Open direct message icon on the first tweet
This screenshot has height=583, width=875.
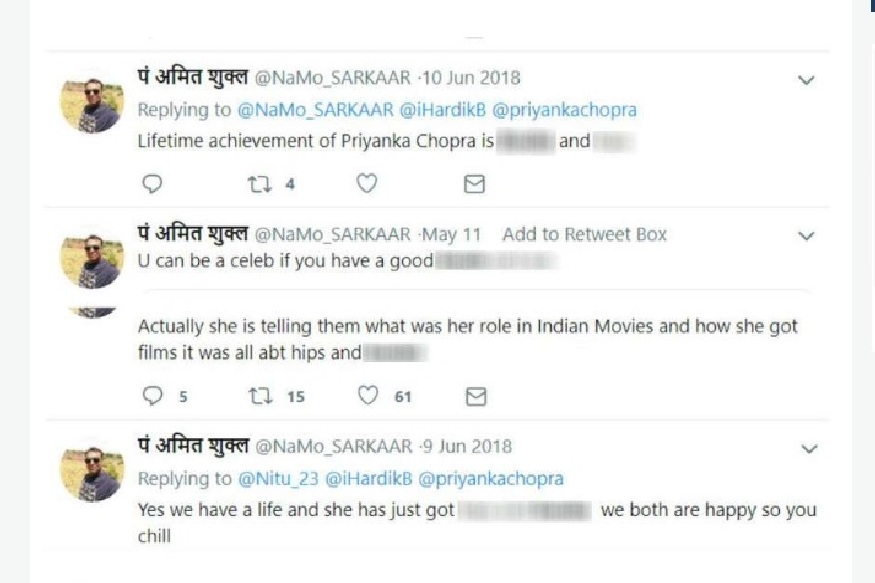[x=474, y=183]
